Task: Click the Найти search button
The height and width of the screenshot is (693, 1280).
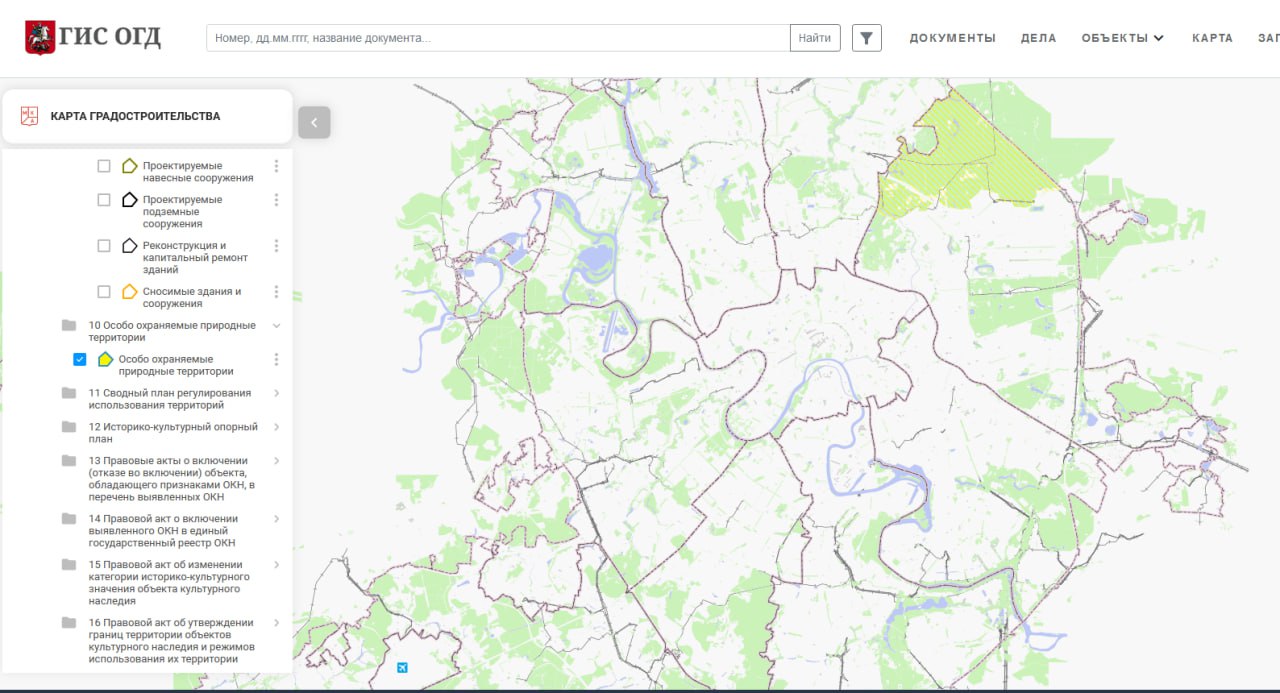Action: click(x=815, y=38)
